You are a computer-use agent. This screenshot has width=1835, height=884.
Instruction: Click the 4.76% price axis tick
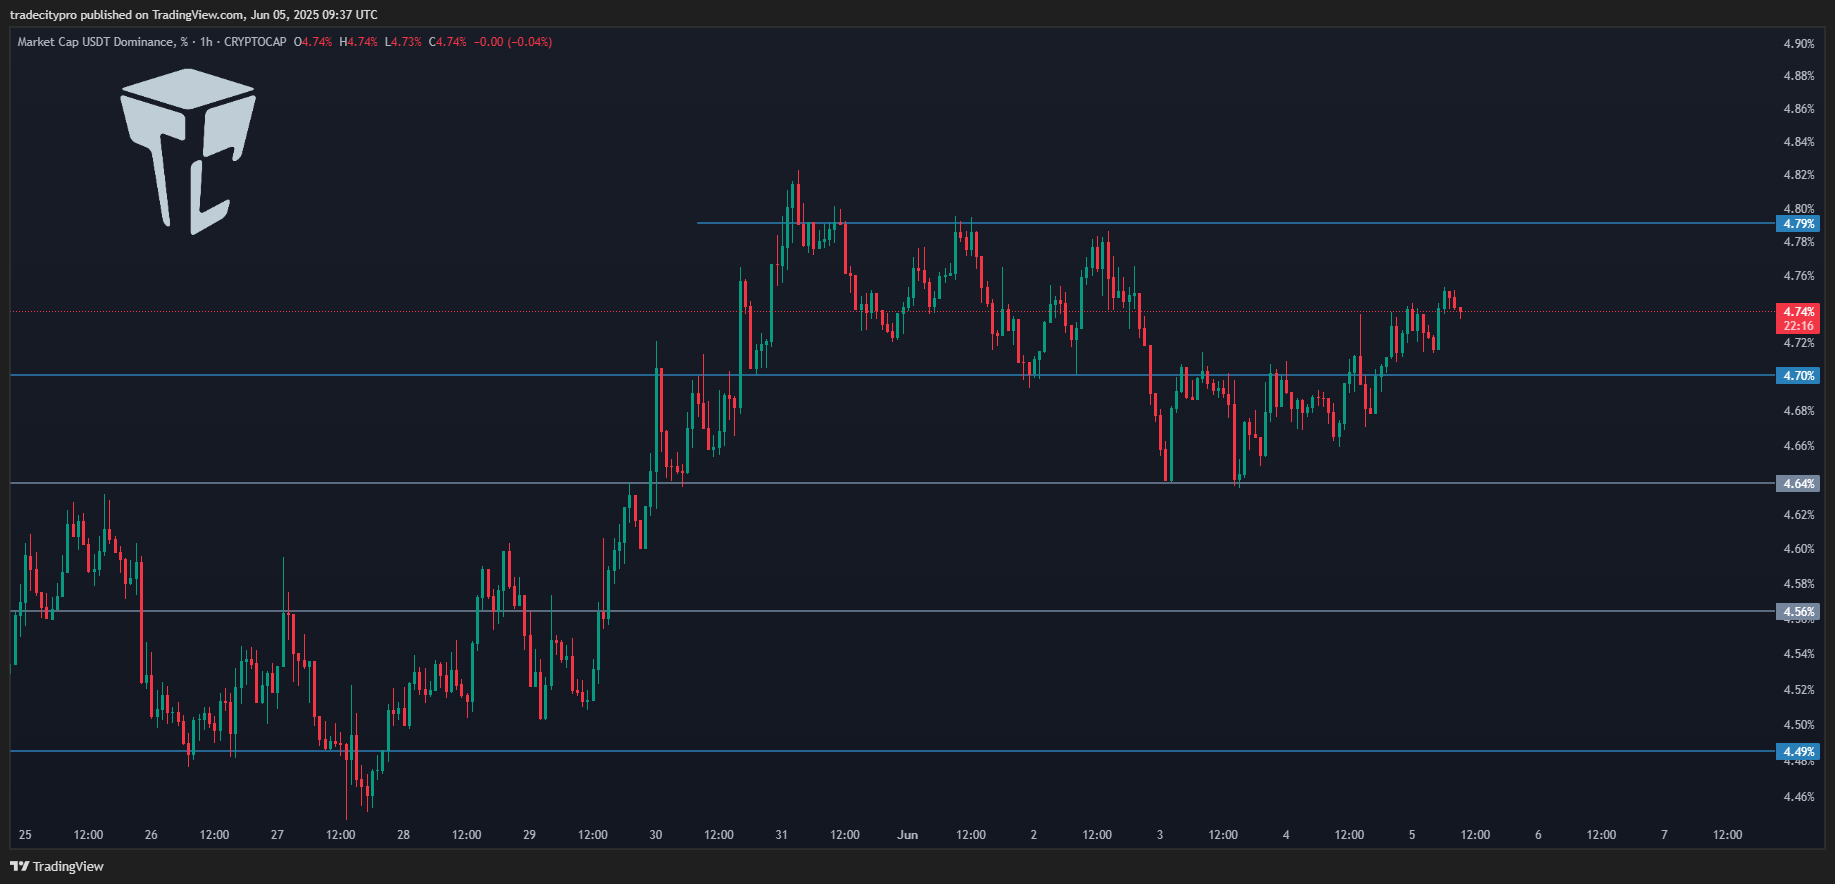1798,276
